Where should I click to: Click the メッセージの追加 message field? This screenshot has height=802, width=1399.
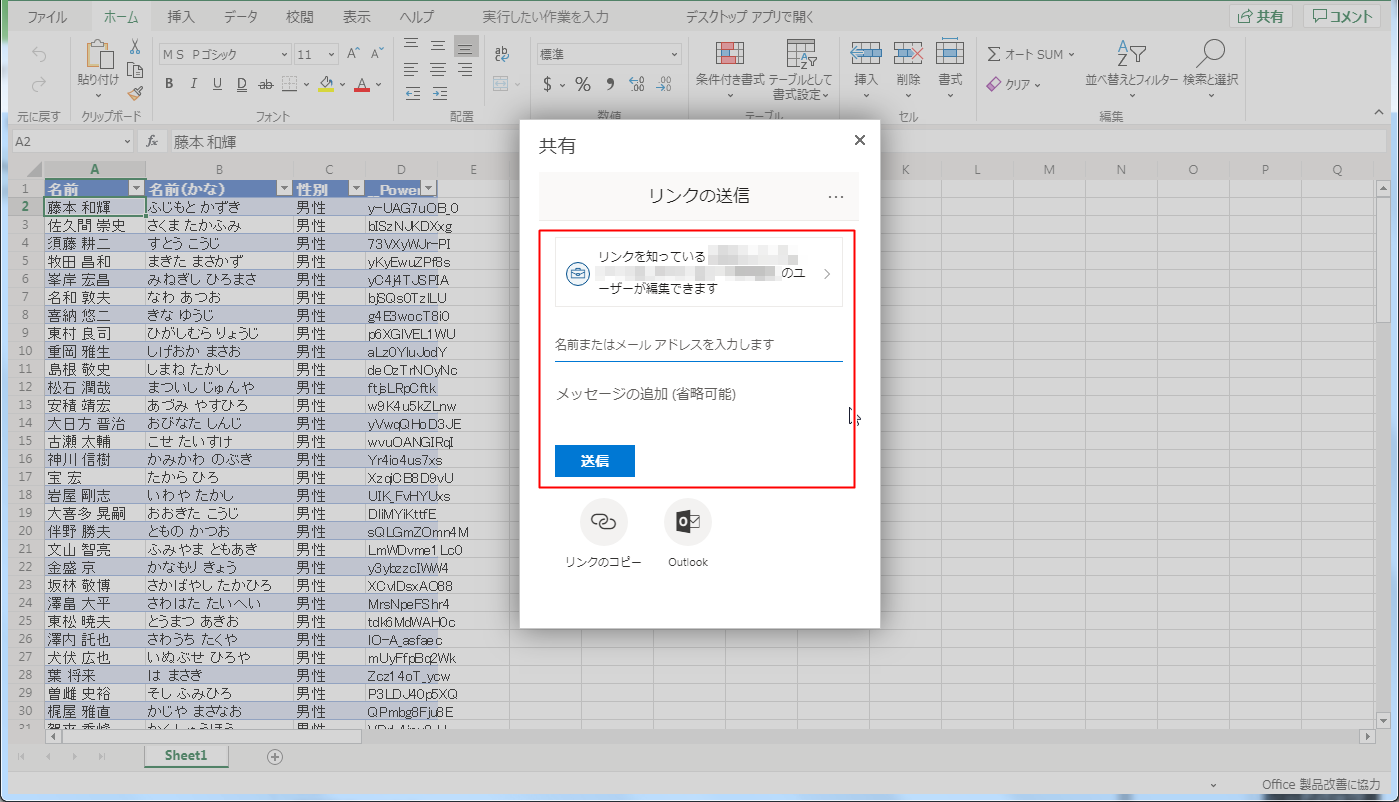[699, 394]
